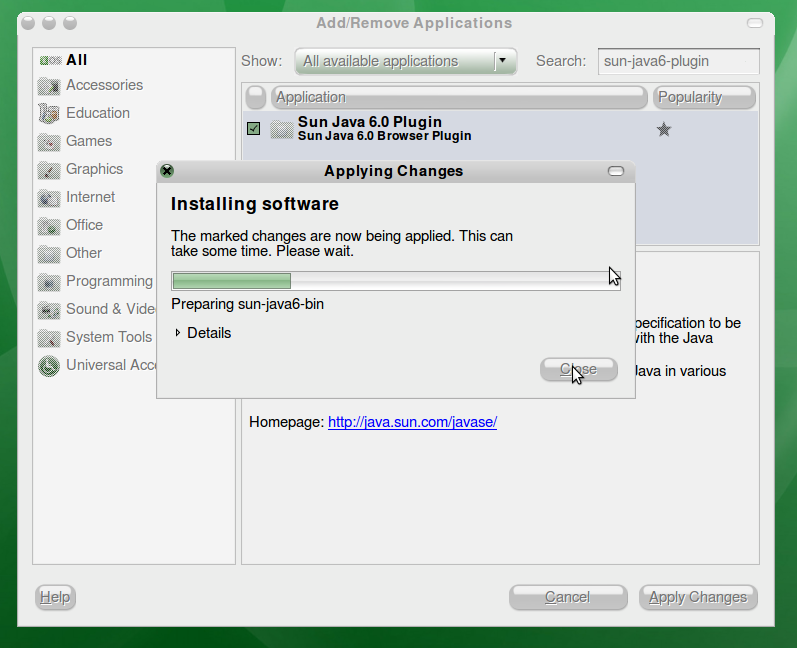
Task: Click the popularity star for Sun Java Plugin
Action: click(x=664, y=130)
